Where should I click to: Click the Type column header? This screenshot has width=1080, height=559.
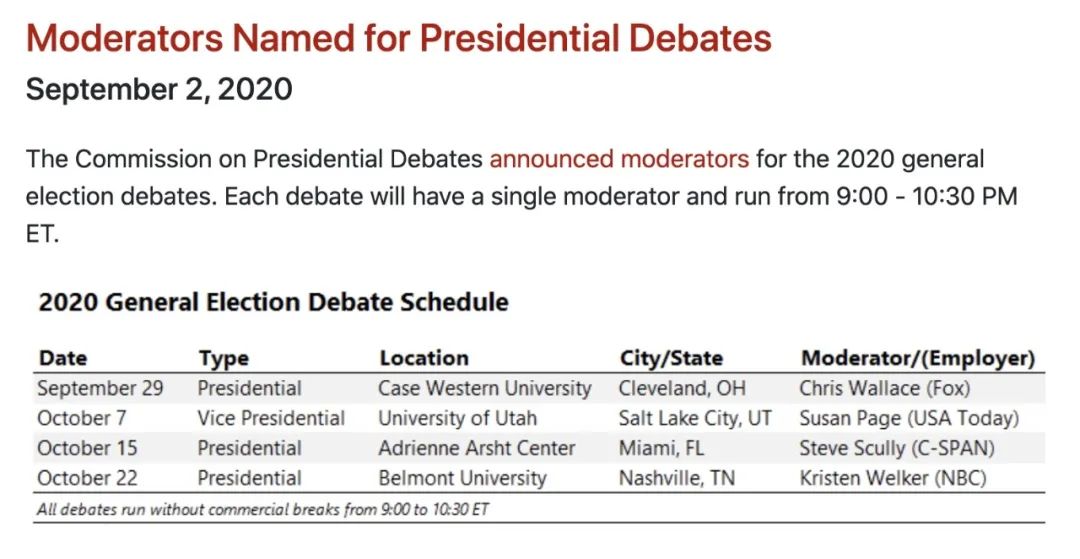(x=224, y=359)
